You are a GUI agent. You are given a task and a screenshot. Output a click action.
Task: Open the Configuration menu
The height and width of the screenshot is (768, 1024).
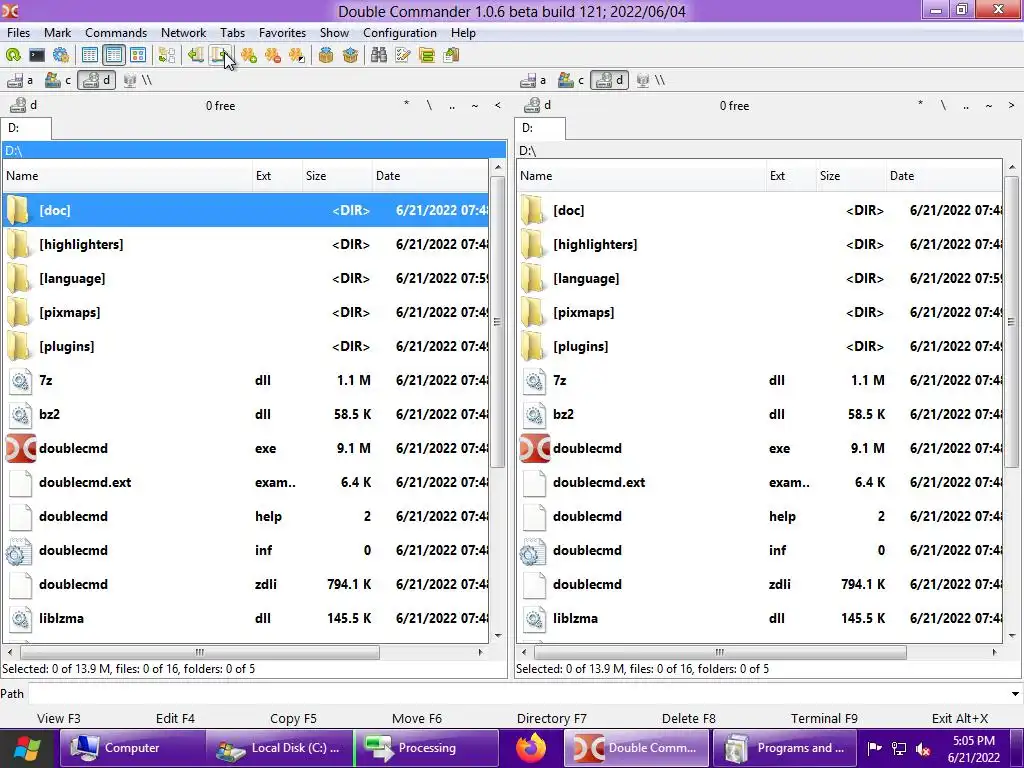click(x=400, y=33)
